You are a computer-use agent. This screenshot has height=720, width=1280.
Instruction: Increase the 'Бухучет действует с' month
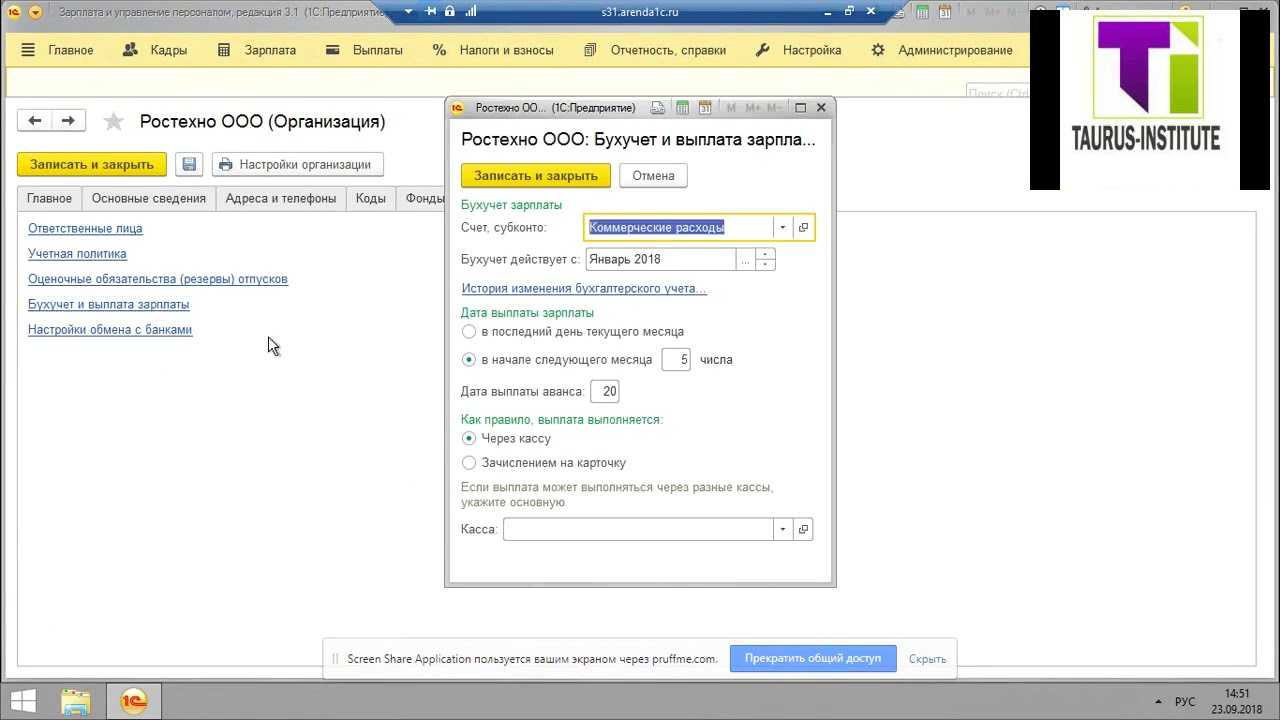click(765, 254)
